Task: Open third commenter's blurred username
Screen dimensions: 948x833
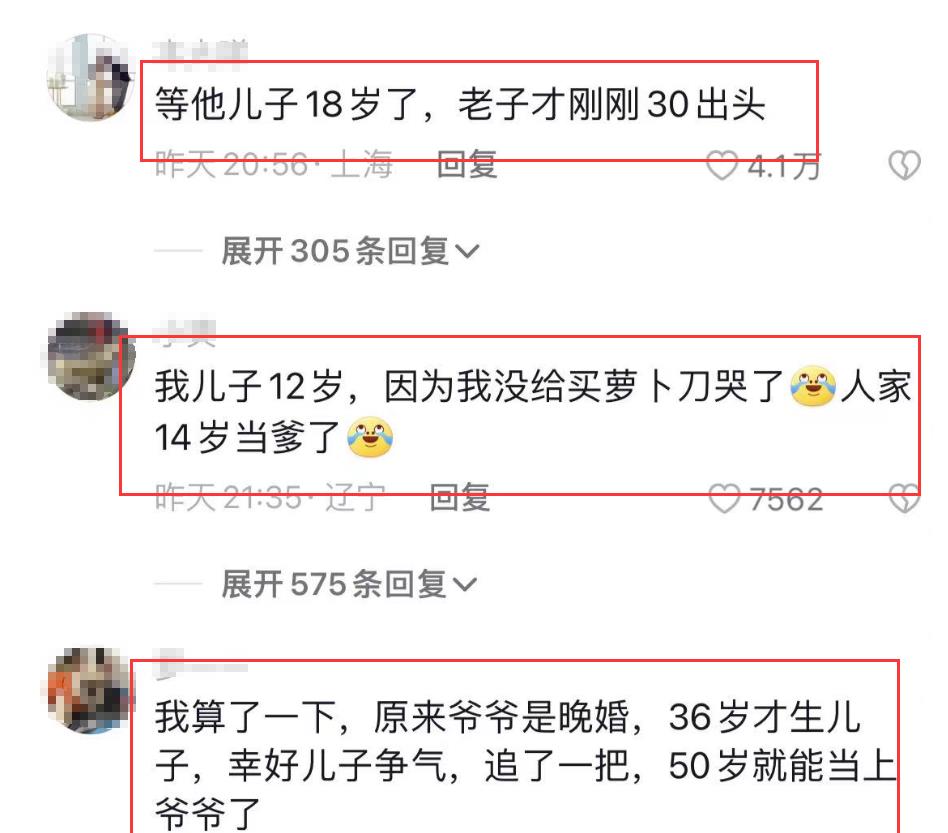Action: (x=201, y=665)
